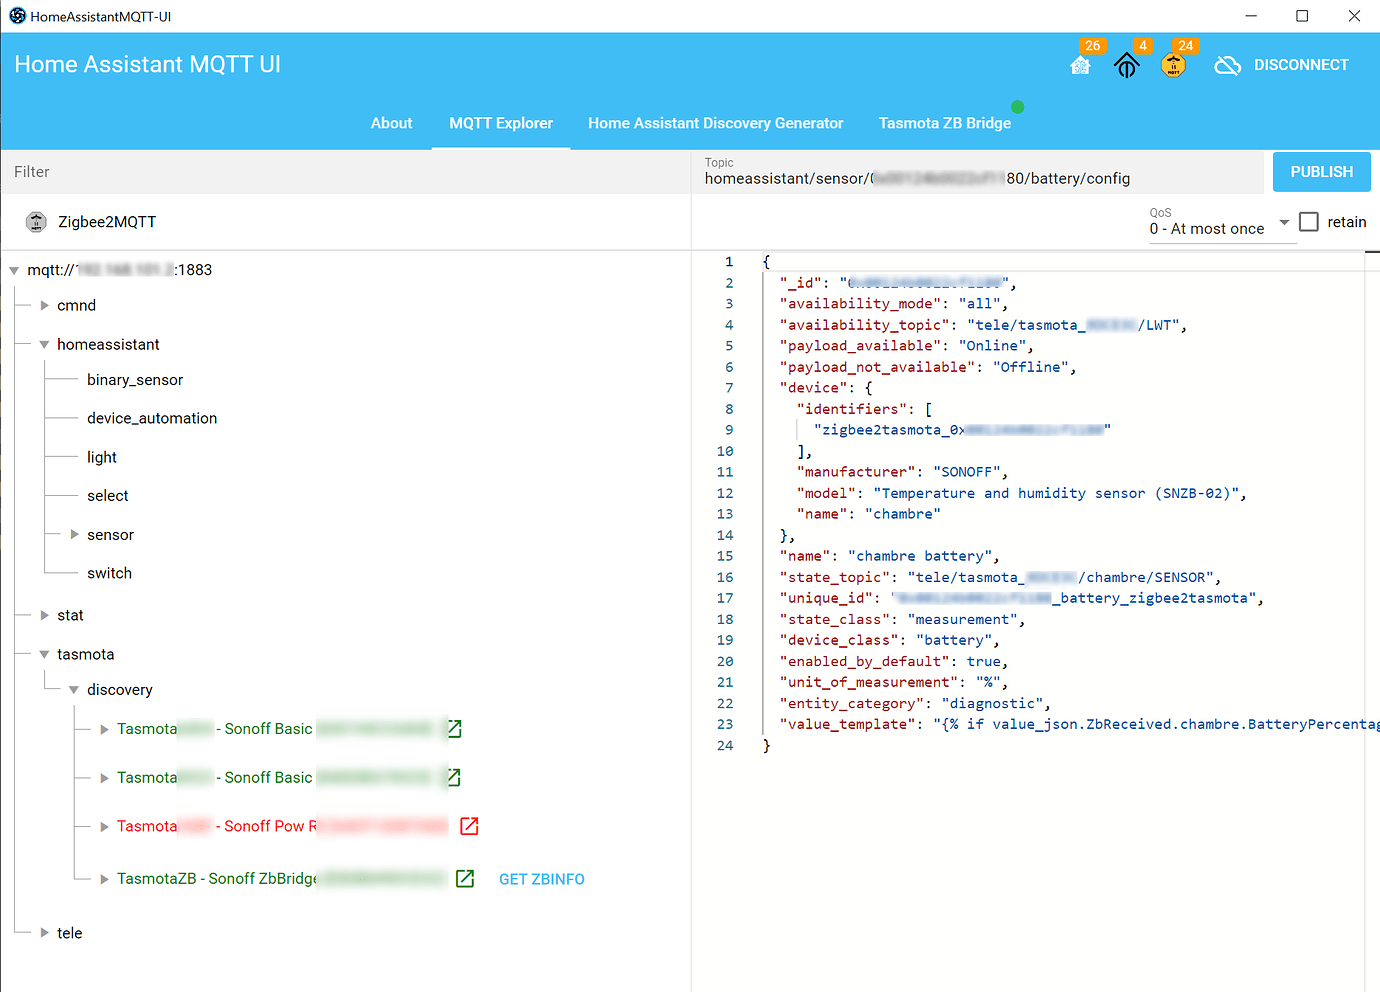Open Home Assistant Discovery Generator tab

pos(716,123)
